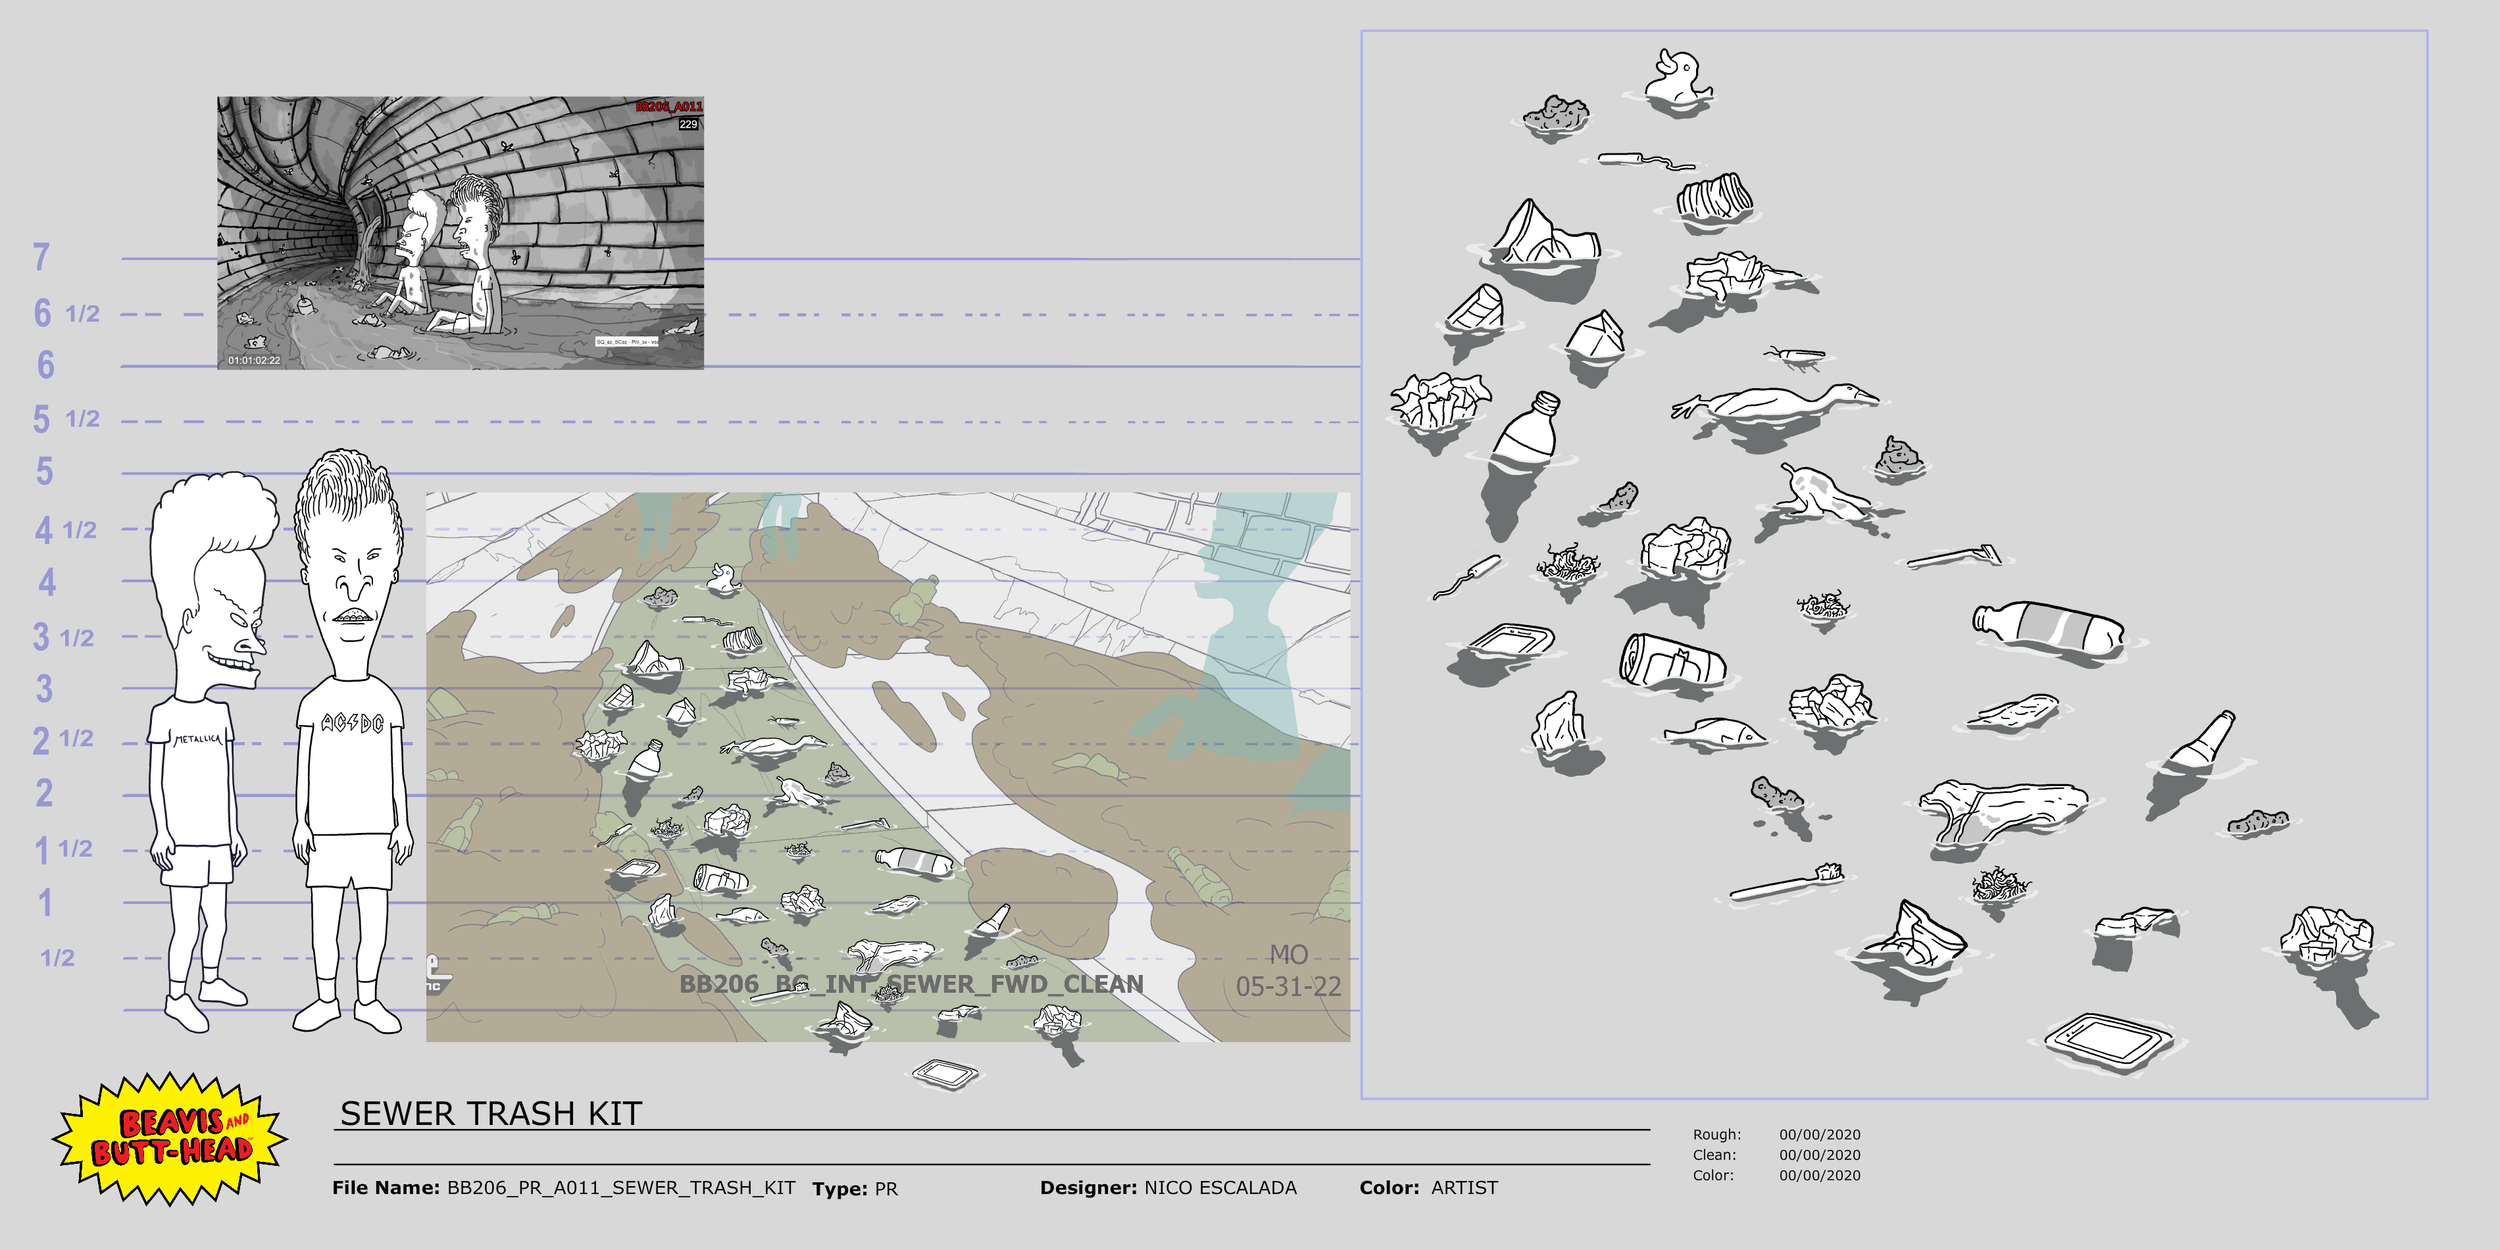
Task: Click the SEWER TRASH KIT title
Action: point(490,1114)
